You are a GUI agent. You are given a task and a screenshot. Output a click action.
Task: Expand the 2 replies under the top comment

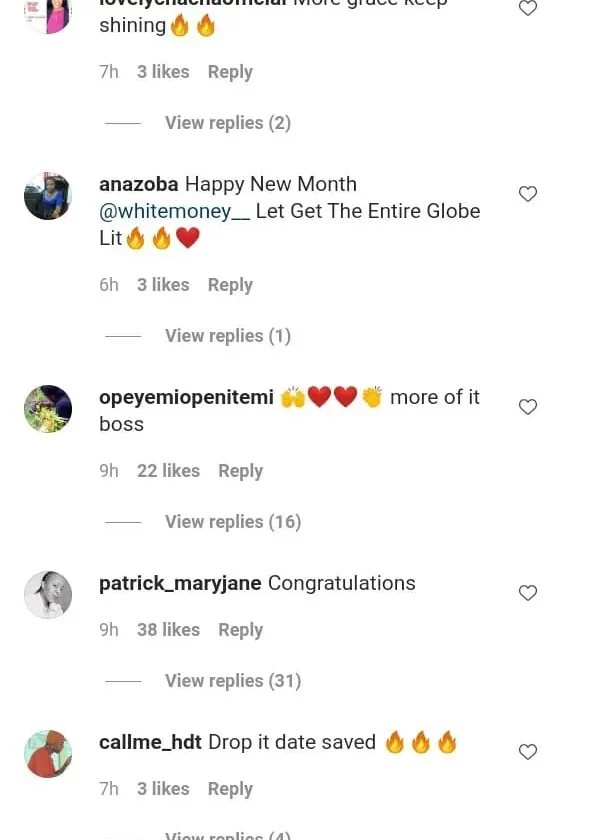pos(227,123)
